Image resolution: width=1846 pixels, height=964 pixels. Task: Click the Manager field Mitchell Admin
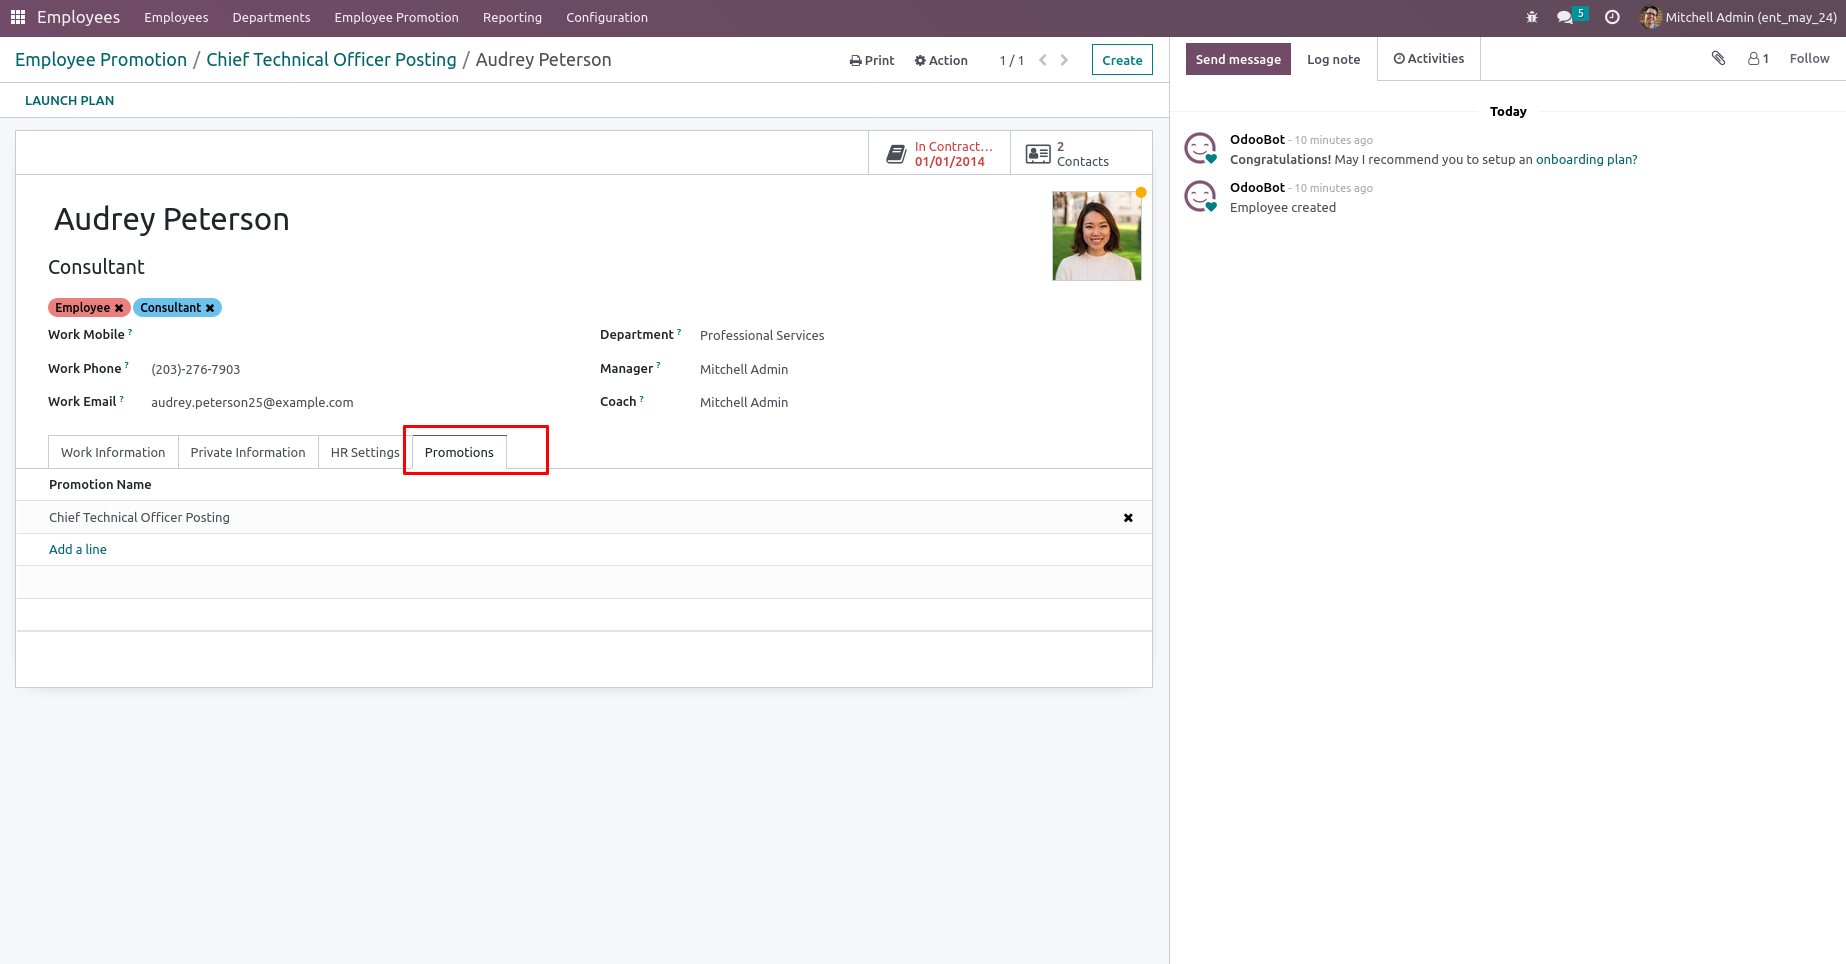coord(744,369)
